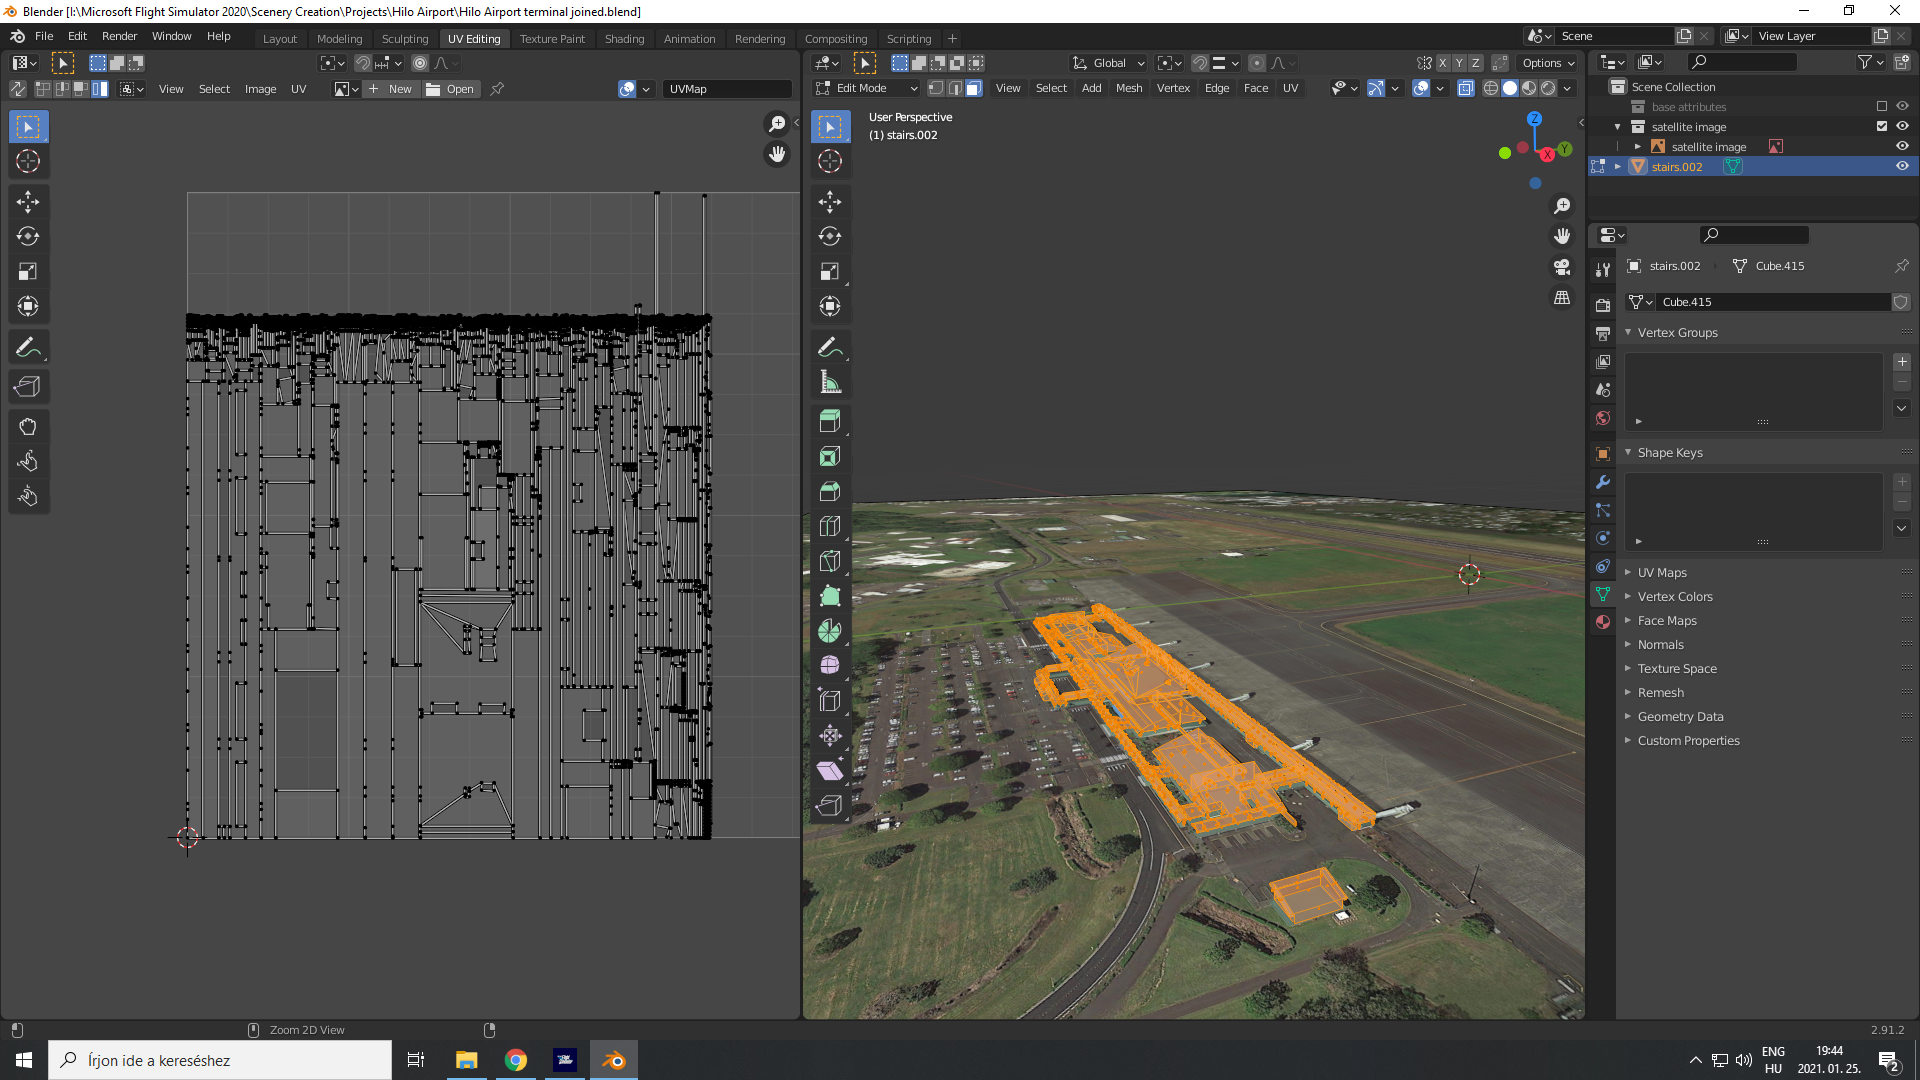Open the Mesh menu in the viewport header
This screenshot has width=1920, height=1080.
(1129, 88)
